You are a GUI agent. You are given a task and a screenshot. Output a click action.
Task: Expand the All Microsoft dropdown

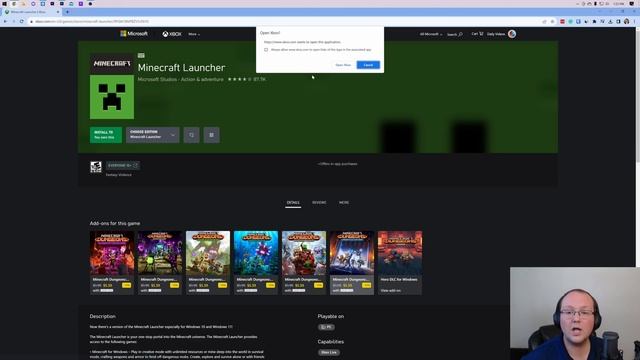tap(431, 34)
